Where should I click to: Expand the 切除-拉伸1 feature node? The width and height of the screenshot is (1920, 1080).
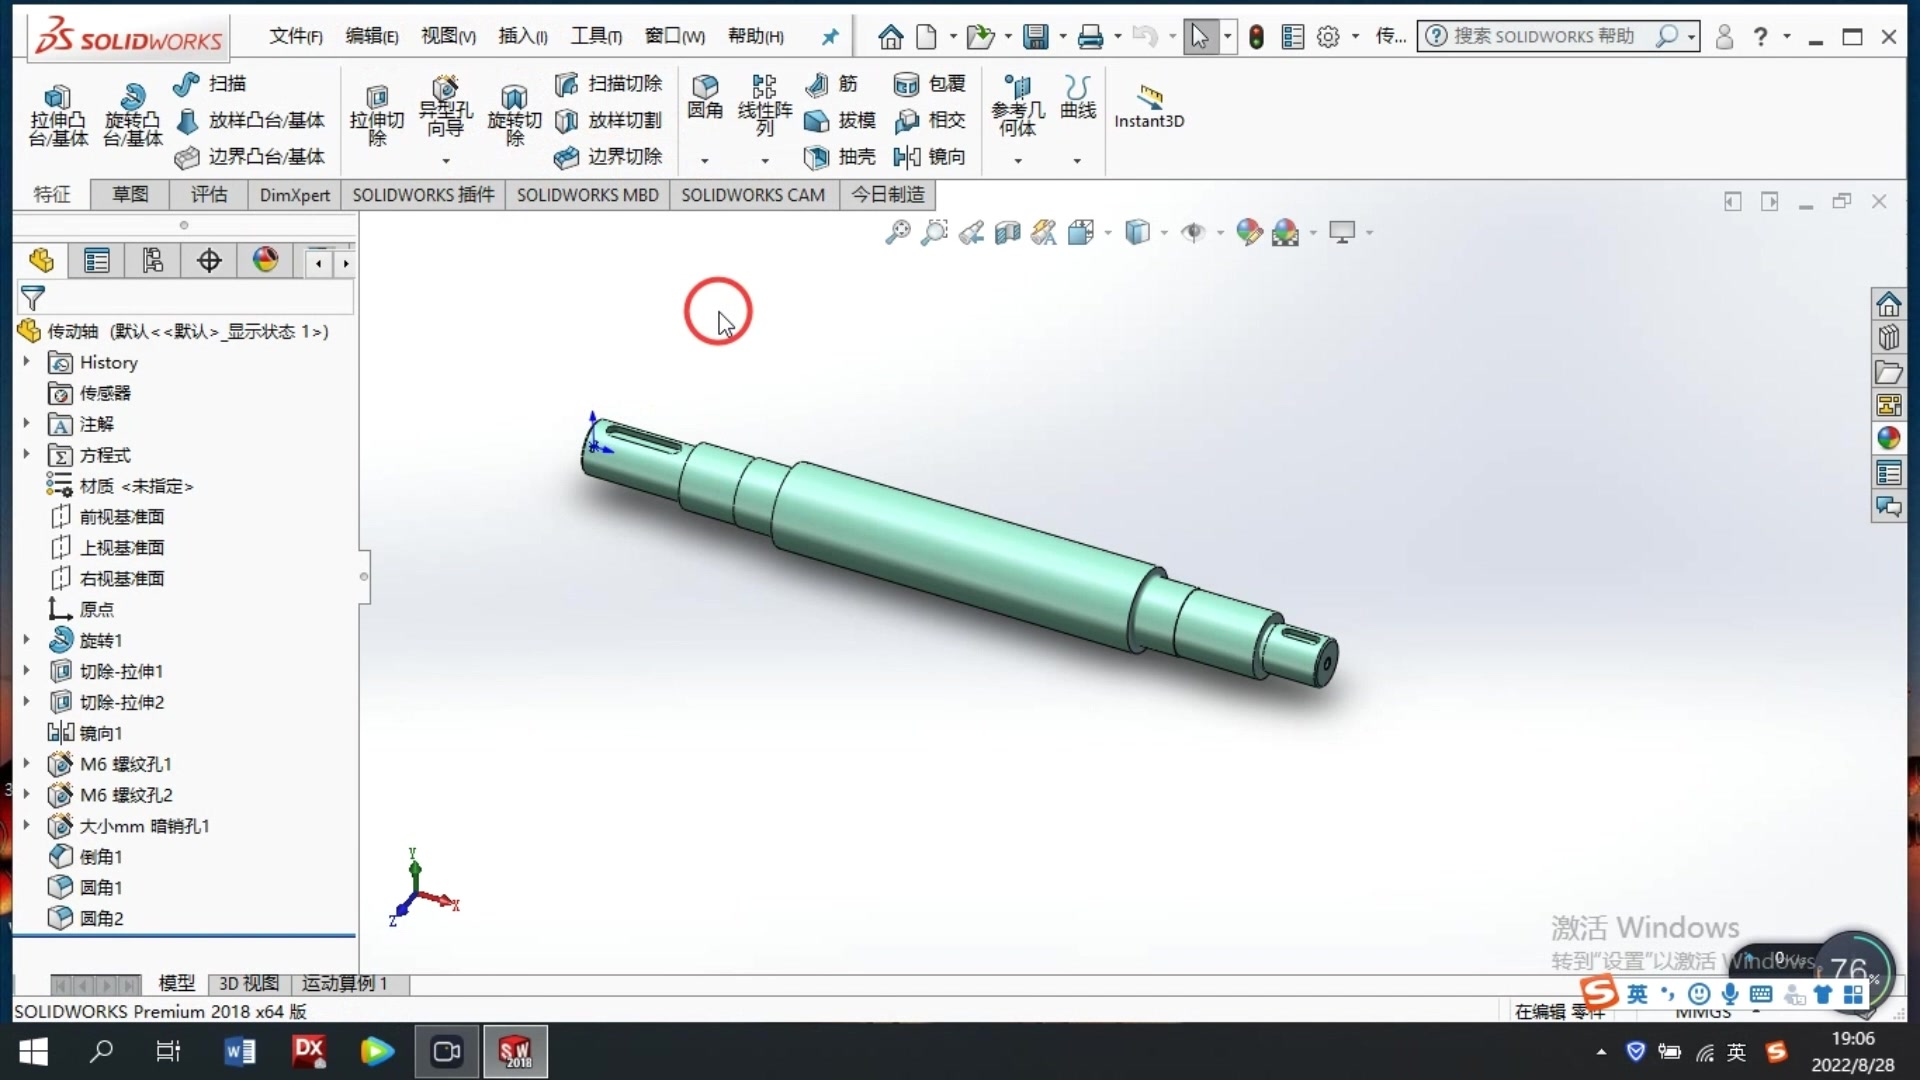pos(26,671)
